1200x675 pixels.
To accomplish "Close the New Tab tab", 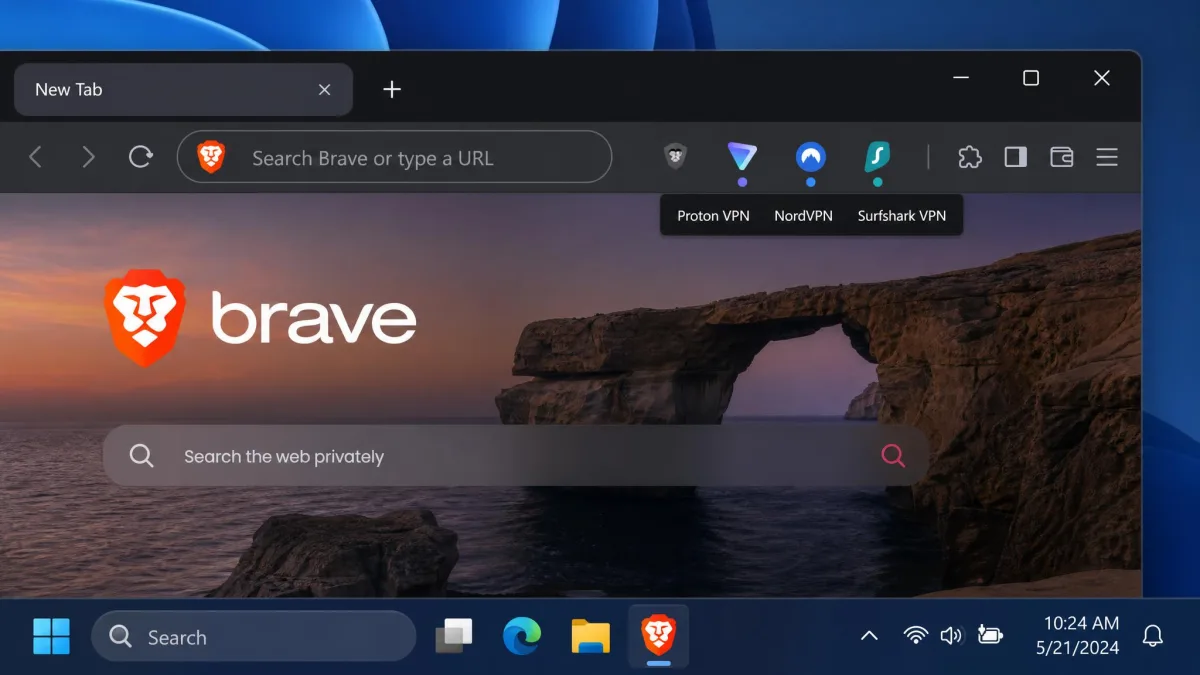I will point(324,90).
